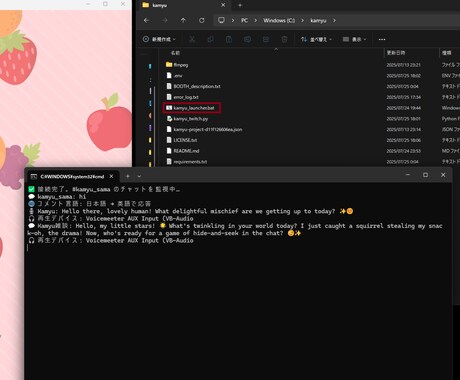The image size is (460, 380).
Task: Select BOOTH_description.txt file
Action: [197, 86]
